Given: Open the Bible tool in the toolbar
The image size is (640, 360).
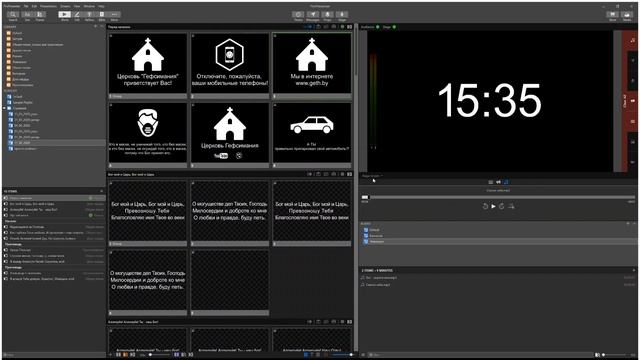Looking at the screenshot, I should [102, 16].
